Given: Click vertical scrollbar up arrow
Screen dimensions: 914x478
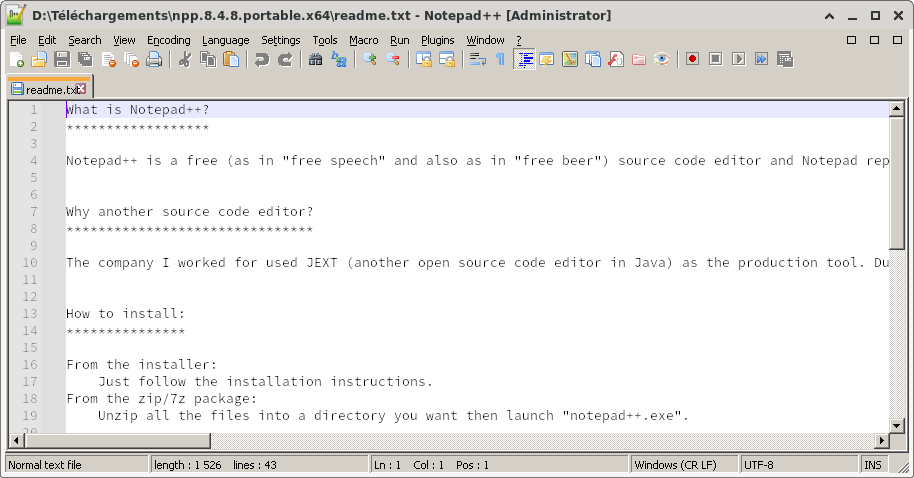Looking at the screenshot, I should [897, 108].
